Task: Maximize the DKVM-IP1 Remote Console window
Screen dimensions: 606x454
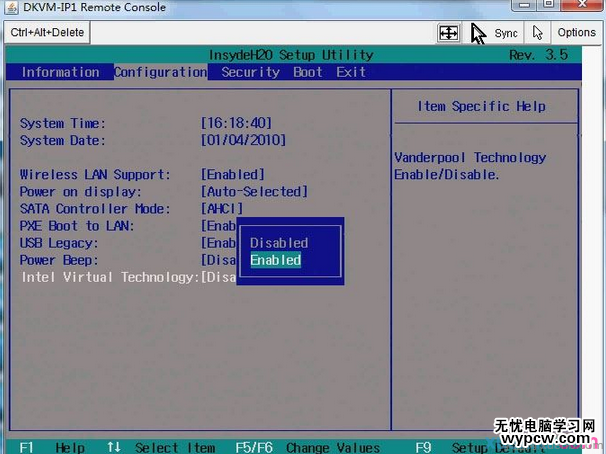Action: 548,4
